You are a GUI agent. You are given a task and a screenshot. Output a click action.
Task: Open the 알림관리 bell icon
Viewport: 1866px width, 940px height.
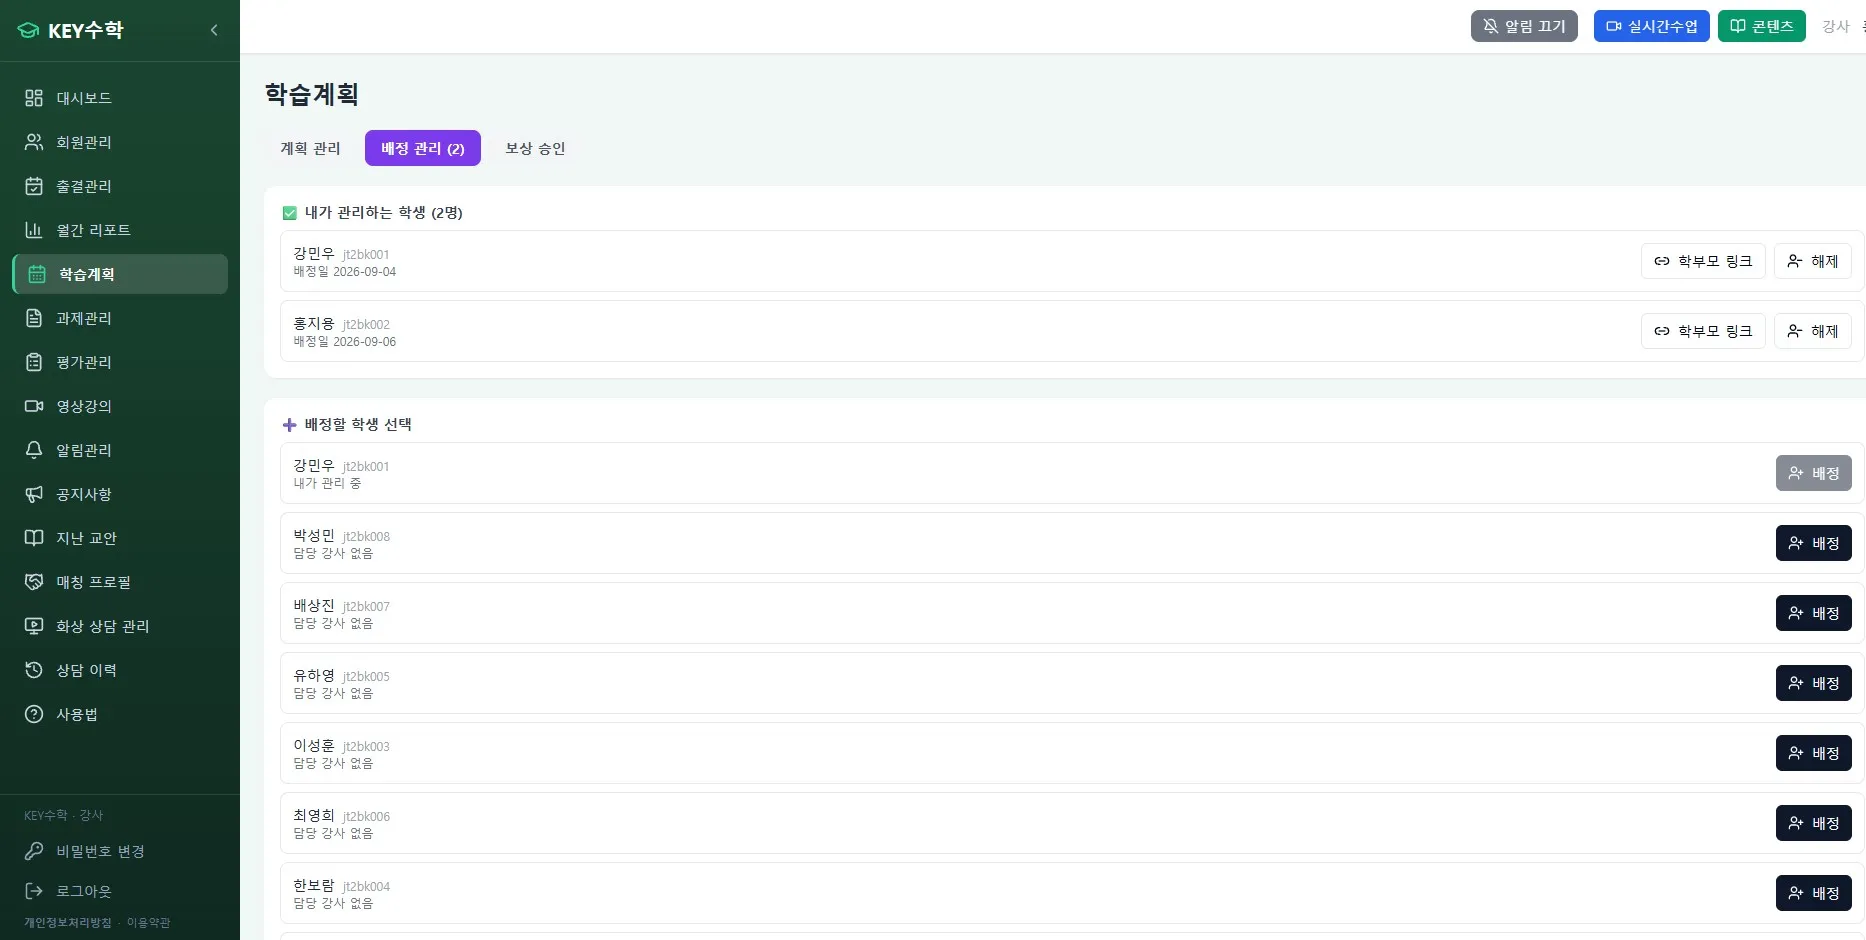click(34, 450)
